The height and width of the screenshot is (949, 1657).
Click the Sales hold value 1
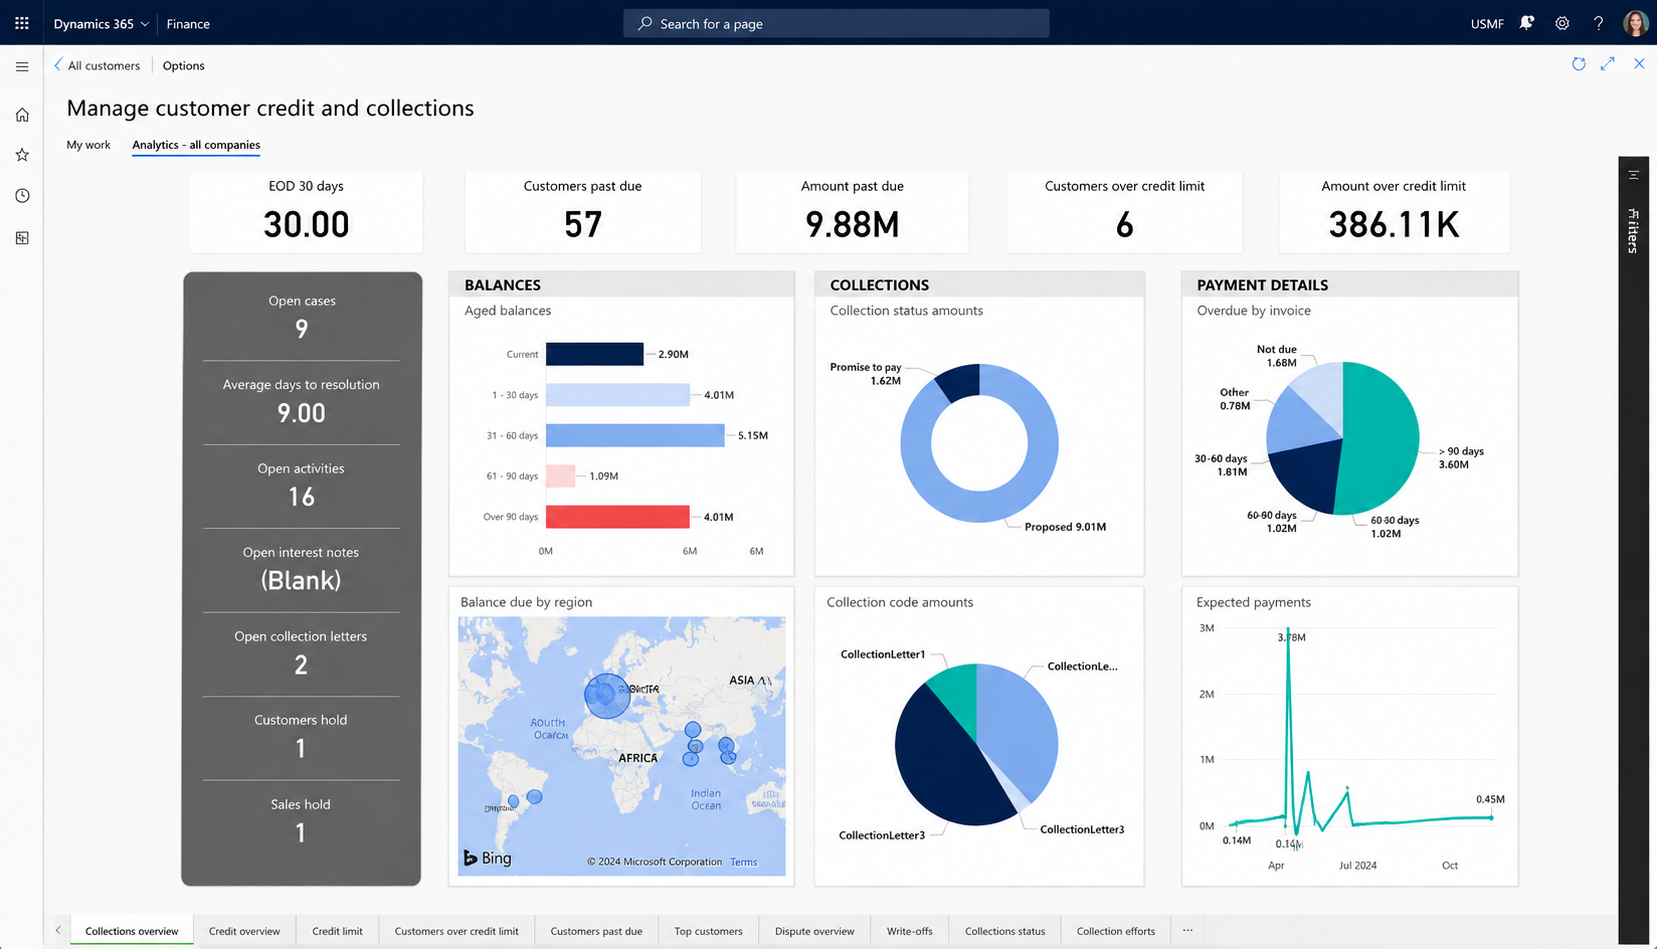(x=301, y=833)
